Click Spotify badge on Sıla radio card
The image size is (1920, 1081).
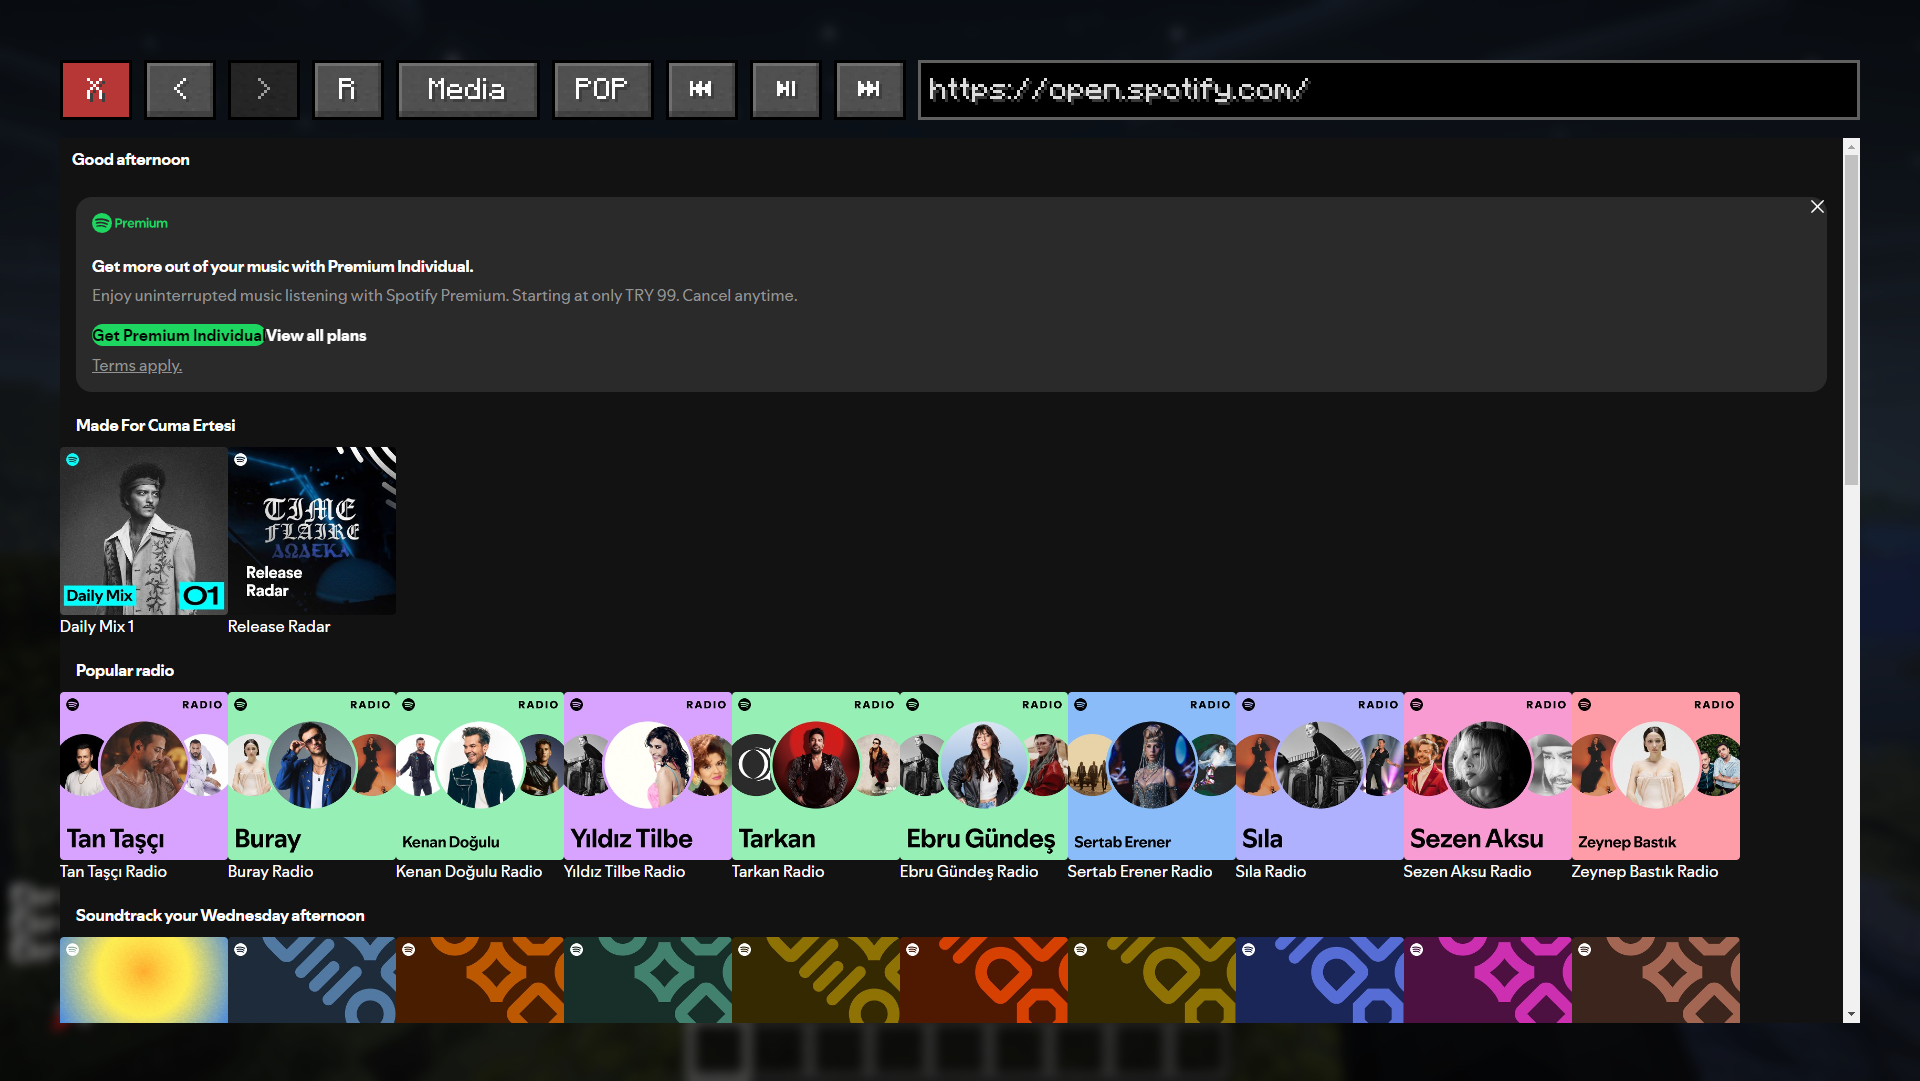tap(1249, 705)
